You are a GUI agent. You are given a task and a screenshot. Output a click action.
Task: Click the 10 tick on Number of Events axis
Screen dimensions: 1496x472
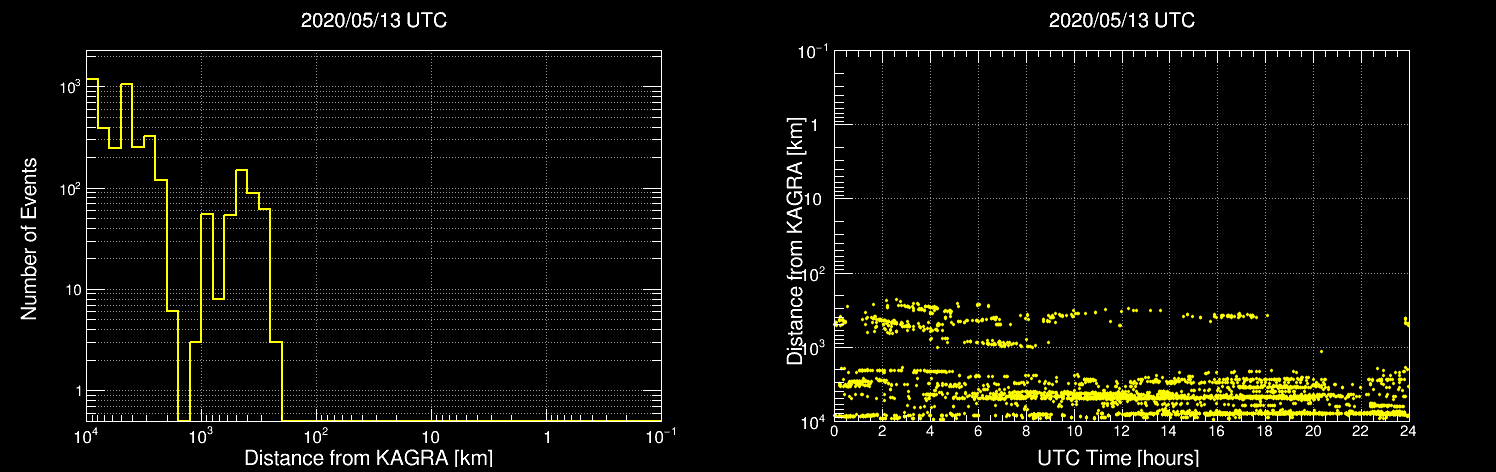point(73,289)
